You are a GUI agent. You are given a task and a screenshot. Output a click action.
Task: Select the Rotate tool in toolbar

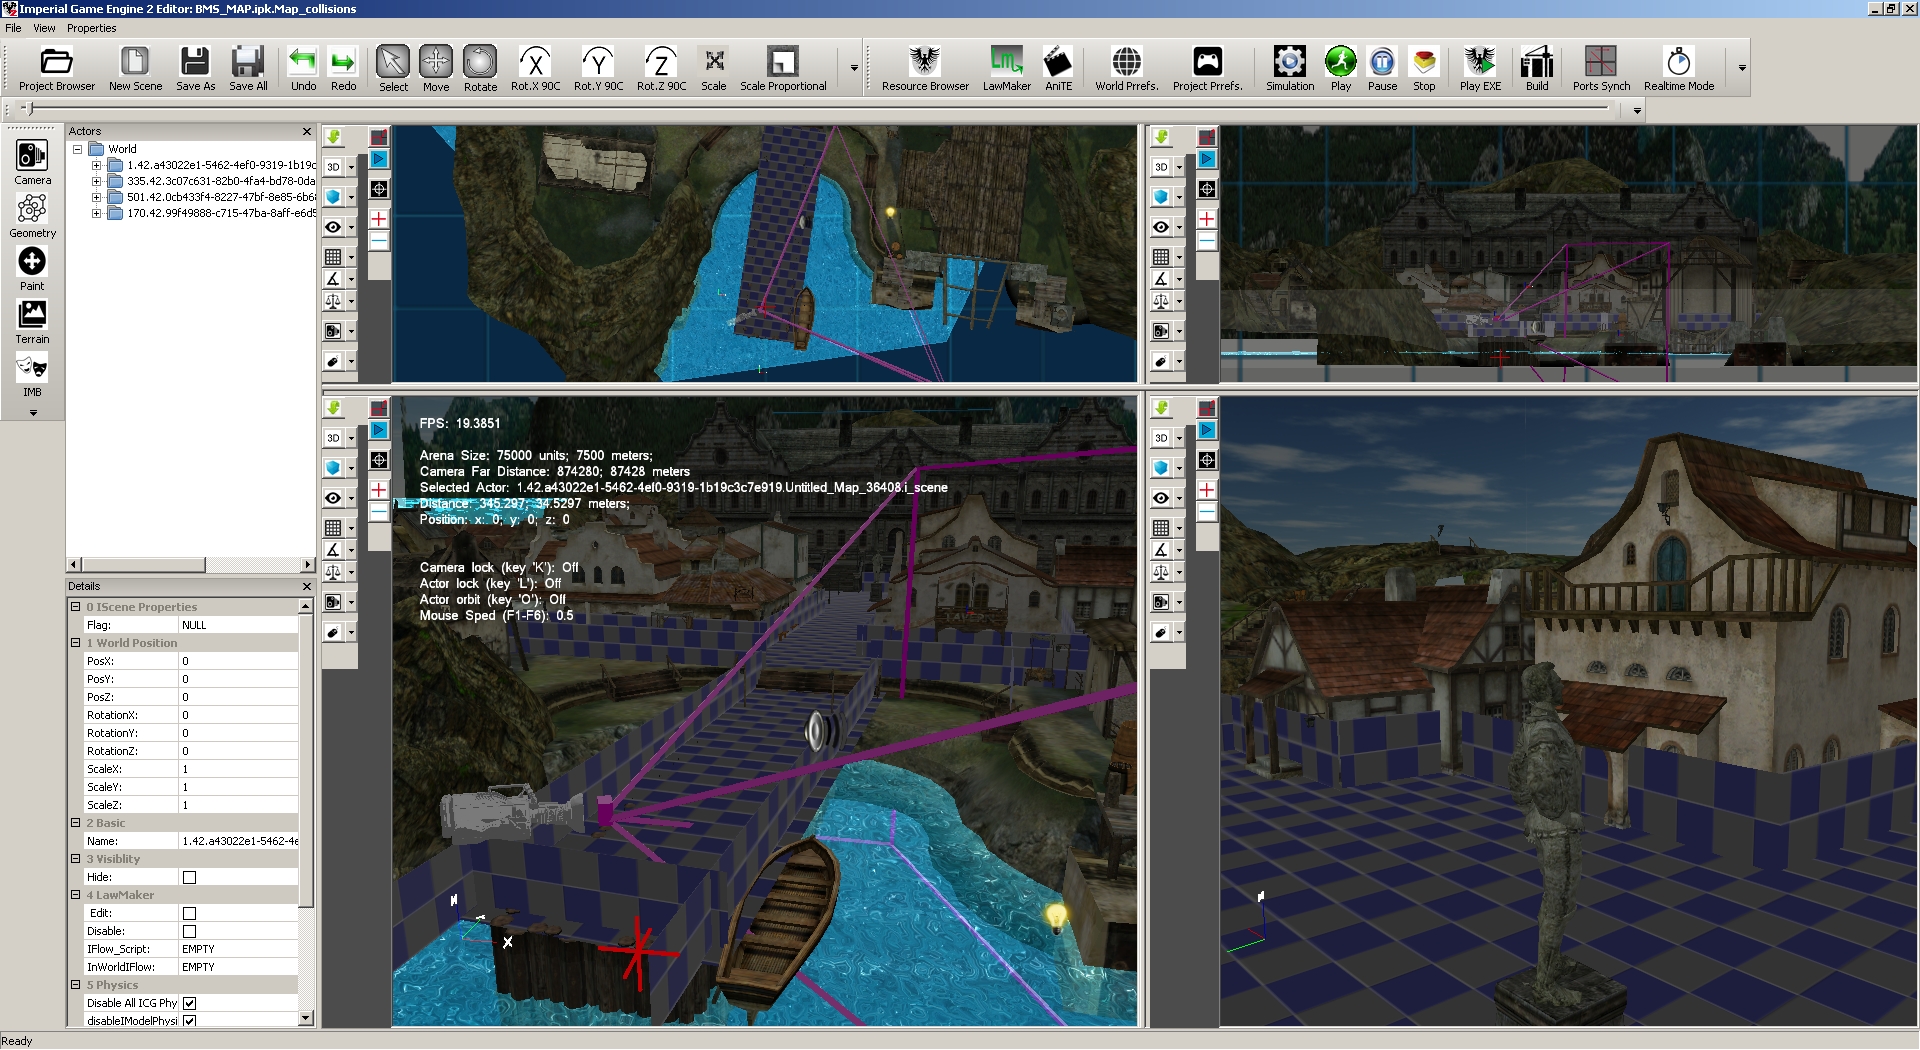pos(480,68)
